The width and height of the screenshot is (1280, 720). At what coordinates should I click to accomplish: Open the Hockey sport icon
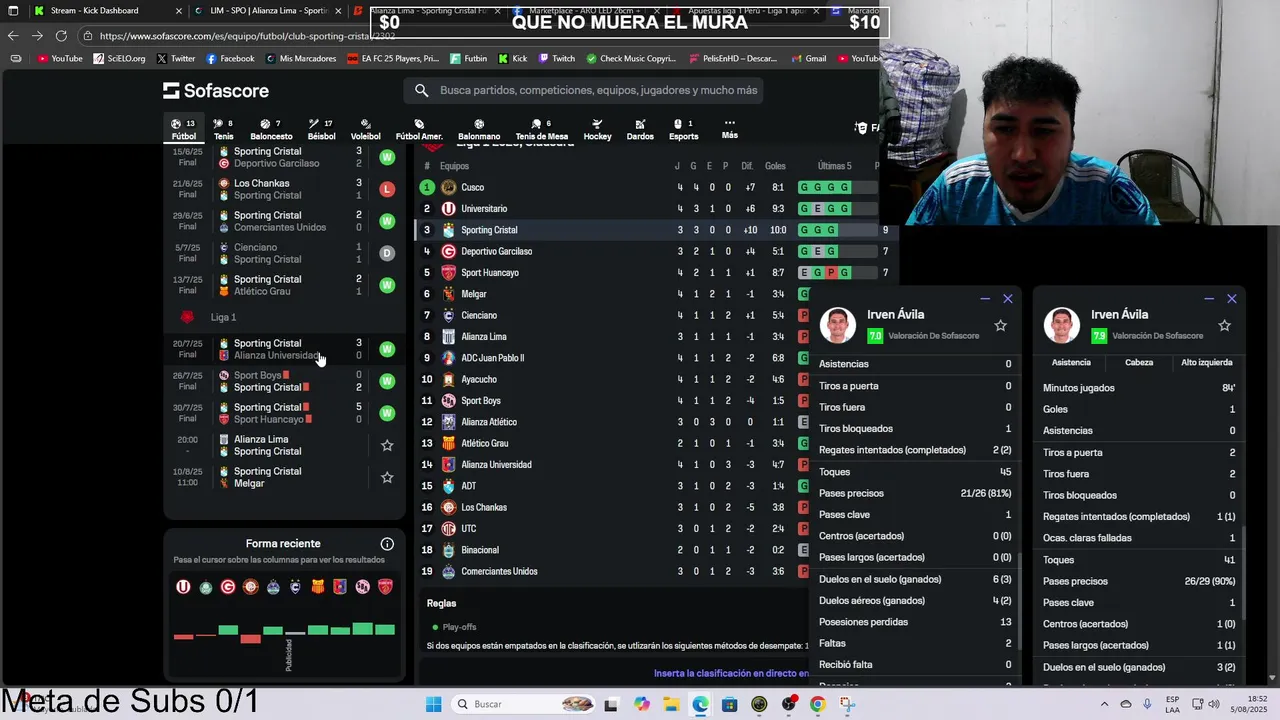(x=597, y=130)
